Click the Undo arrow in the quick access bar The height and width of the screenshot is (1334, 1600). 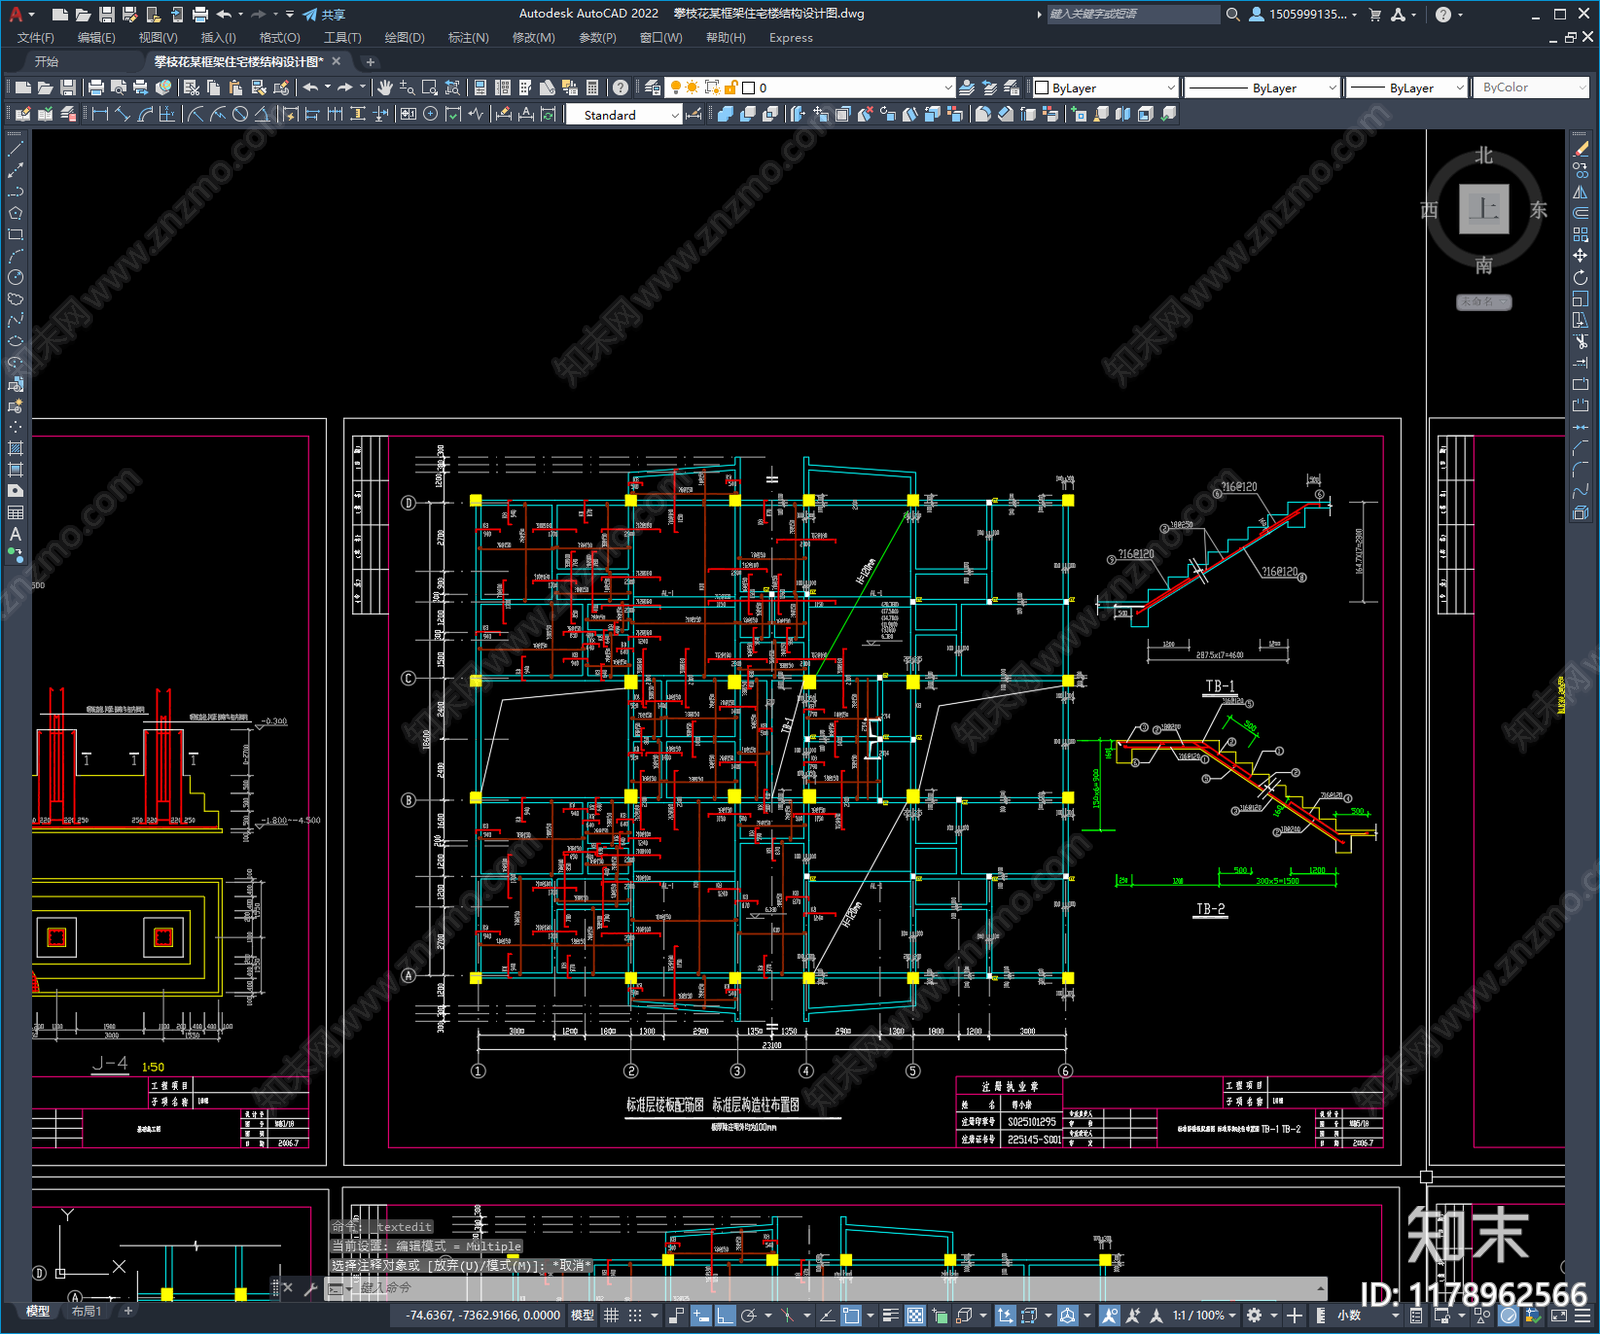pos(224,14)
